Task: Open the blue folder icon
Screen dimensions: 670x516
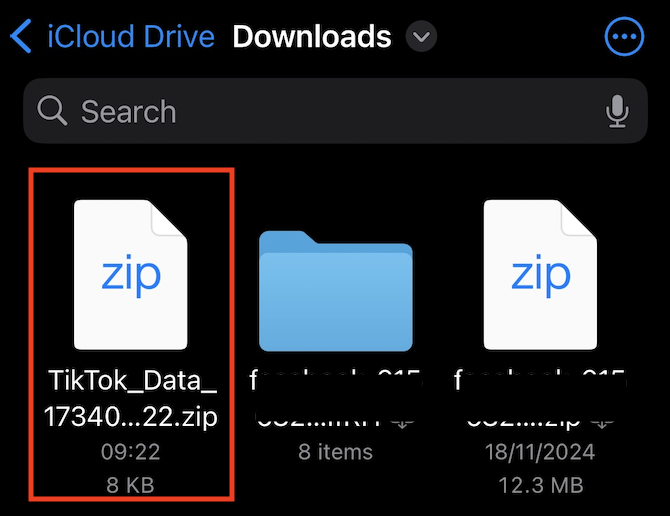Action: (x=335, y=290)
